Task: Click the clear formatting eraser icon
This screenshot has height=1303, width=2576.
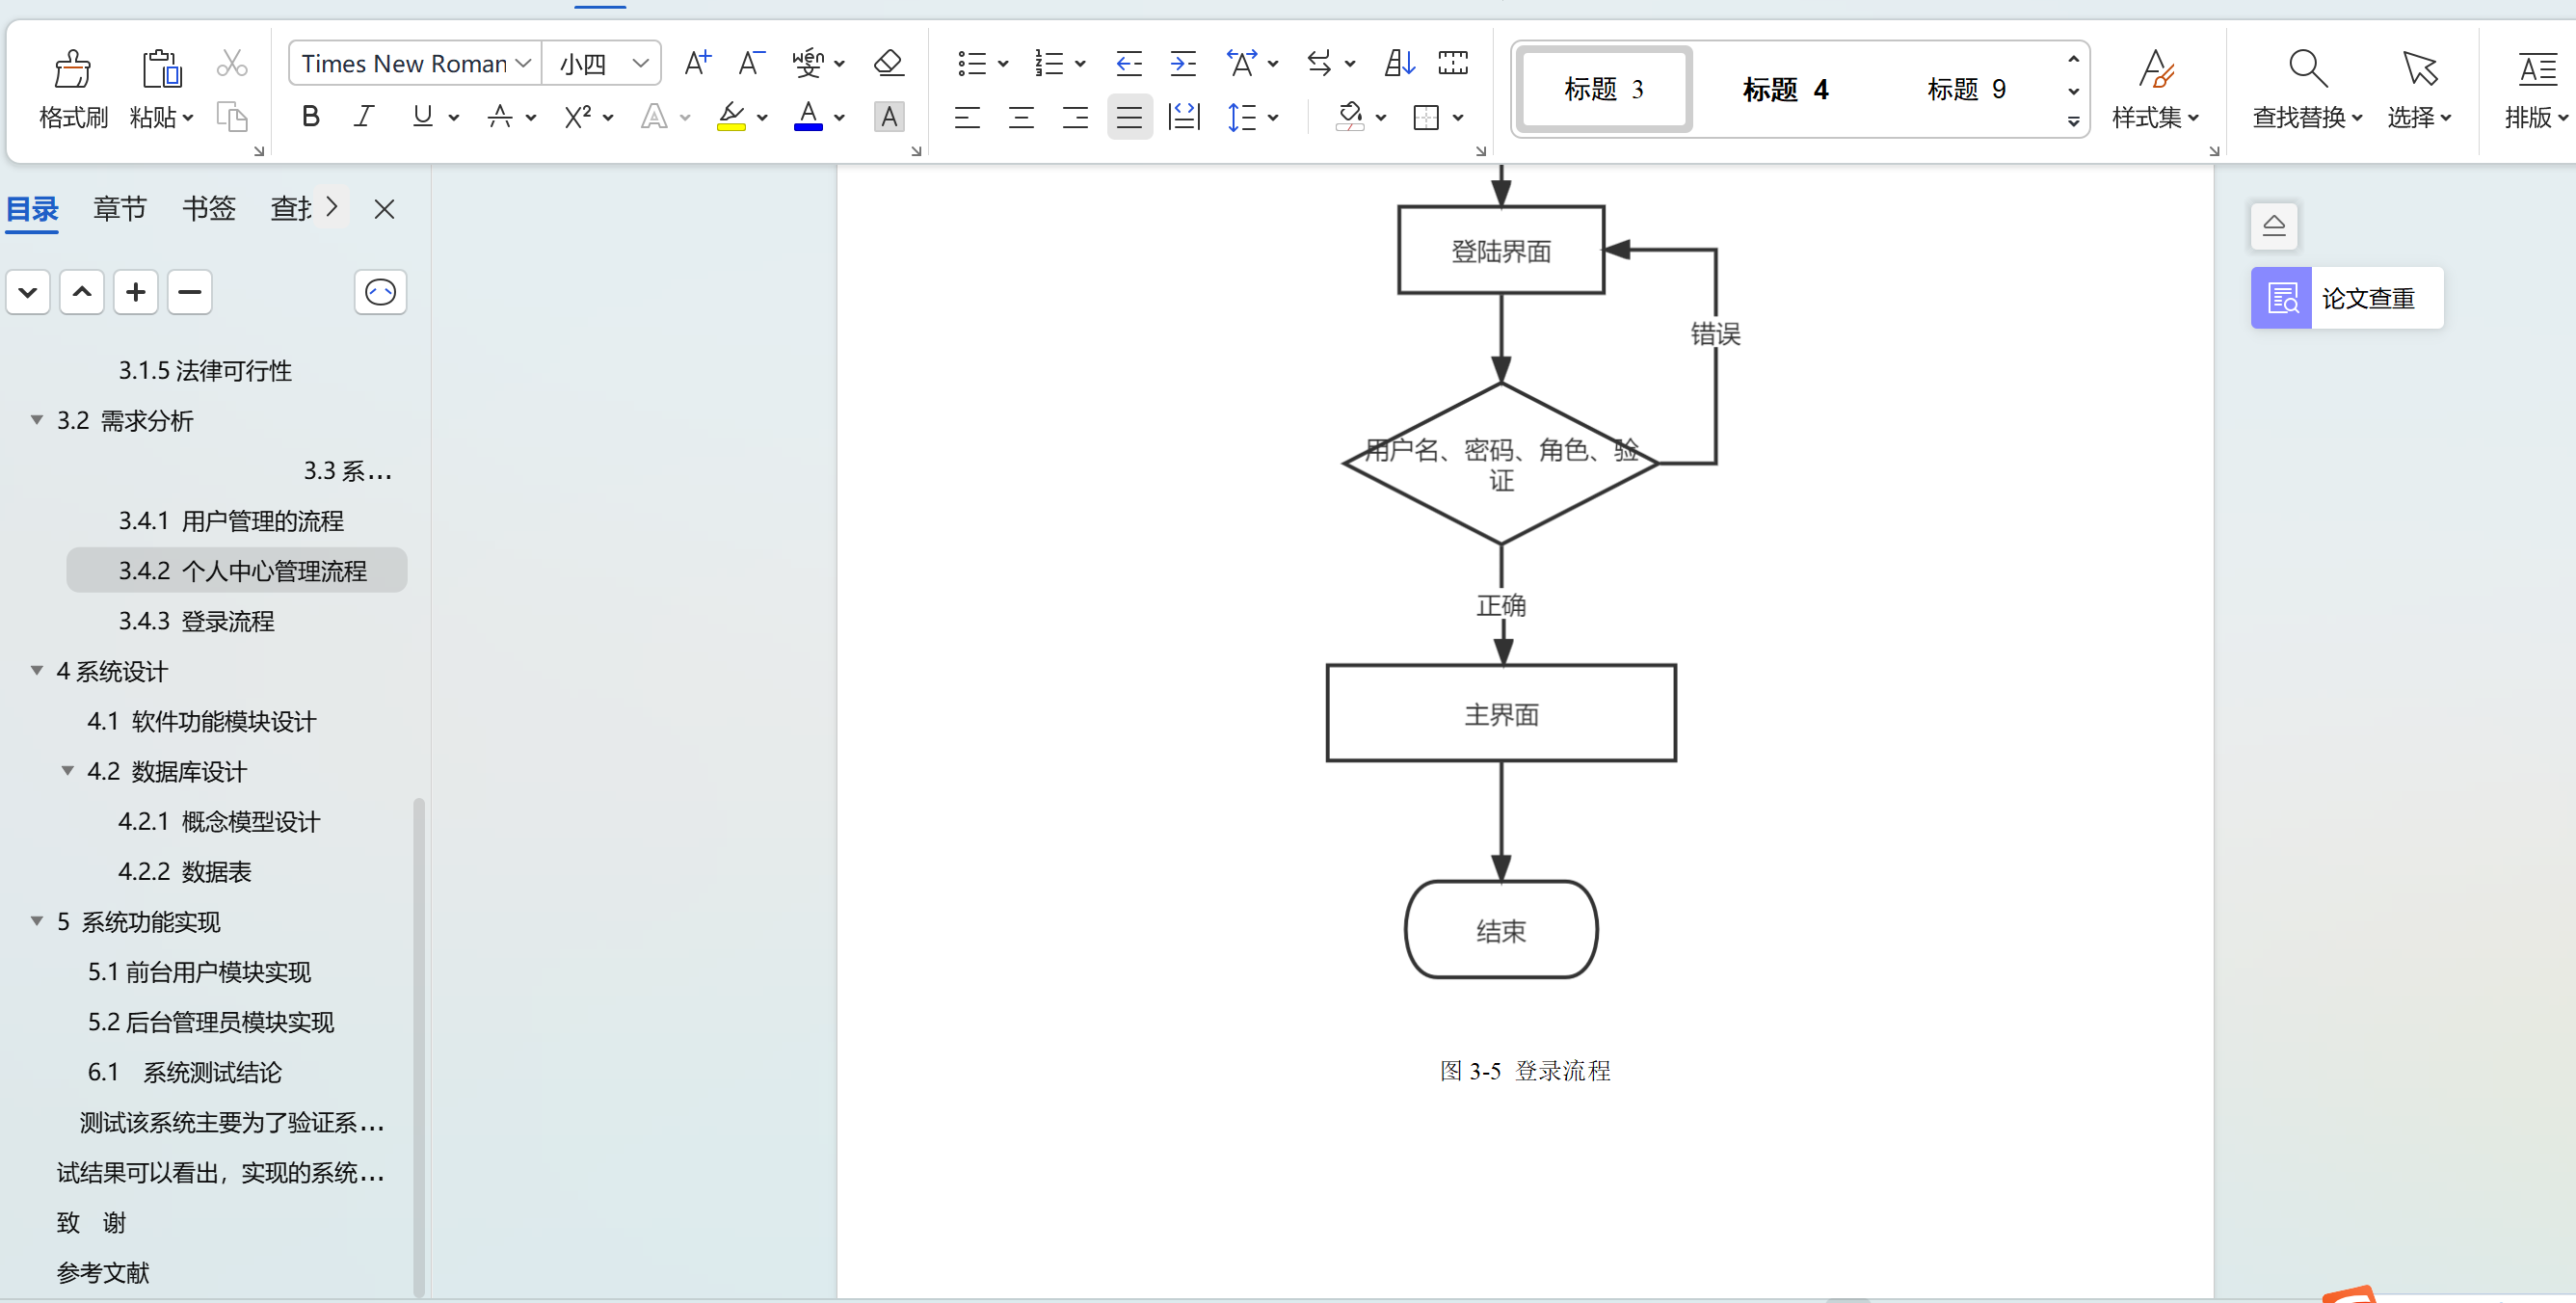Action: (x=888, y=63)
